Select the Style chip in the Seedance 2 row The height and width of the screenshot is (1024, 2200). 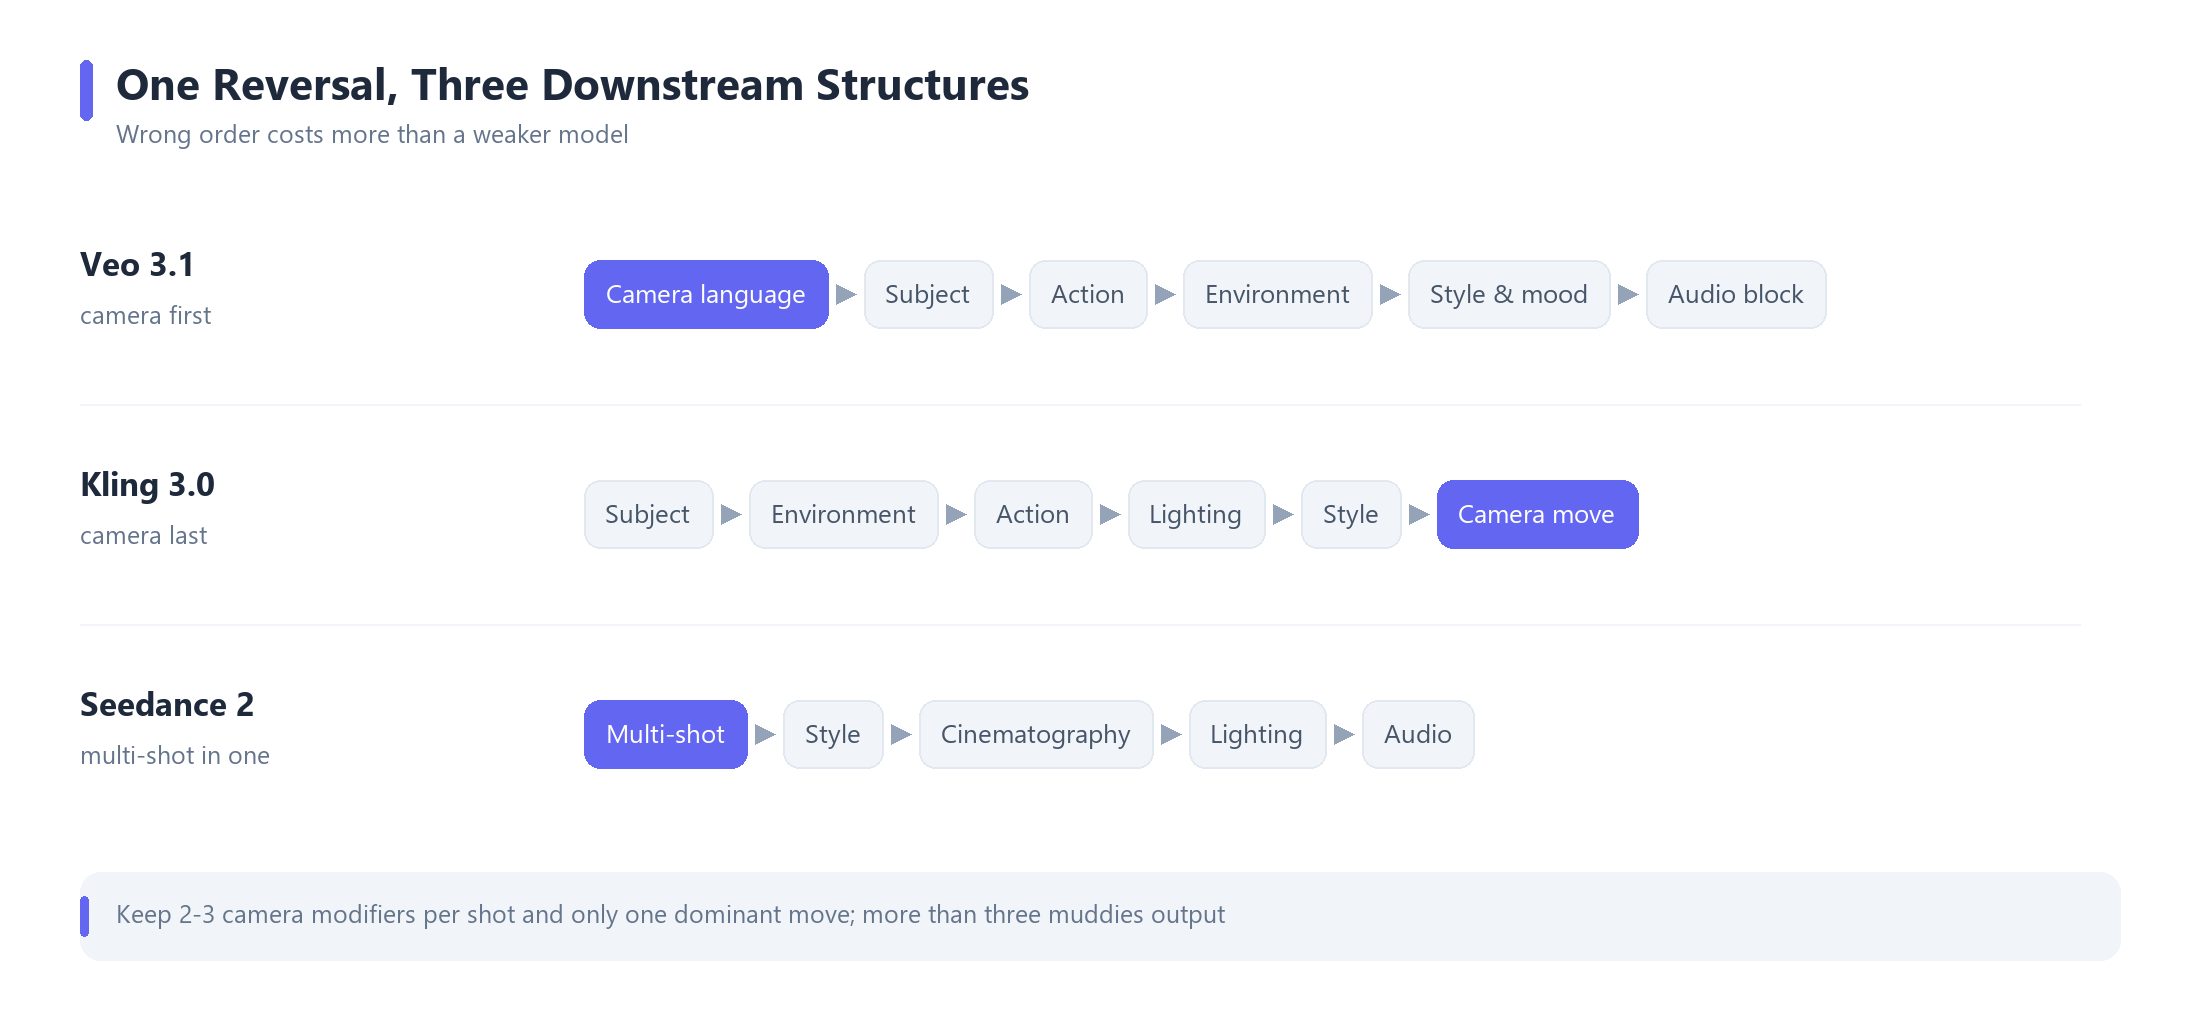[833, 734]
